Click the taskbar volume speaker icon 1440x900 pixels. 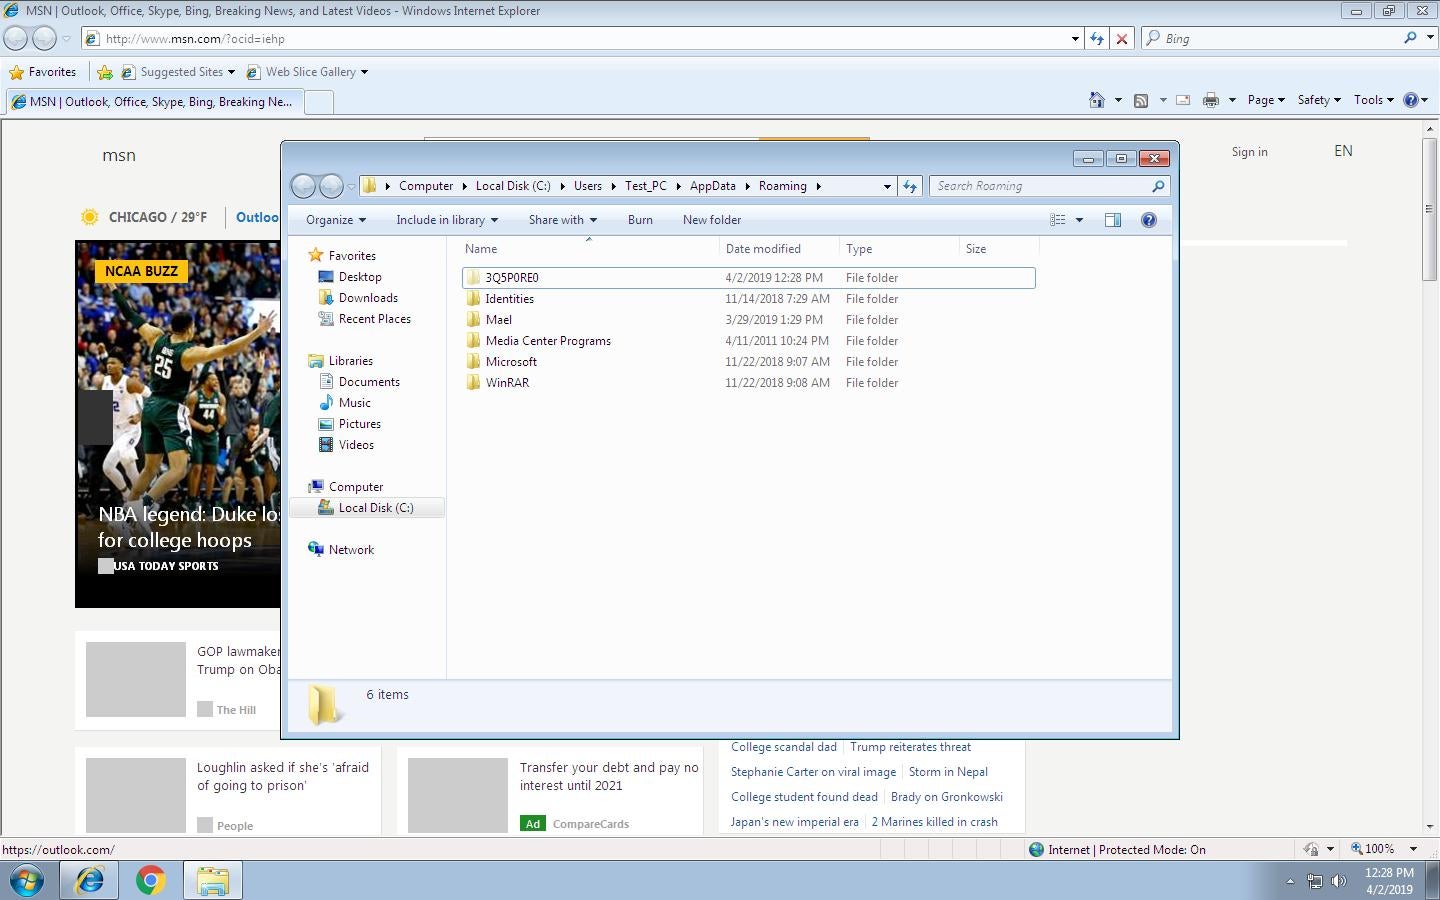click(1339, 880)
